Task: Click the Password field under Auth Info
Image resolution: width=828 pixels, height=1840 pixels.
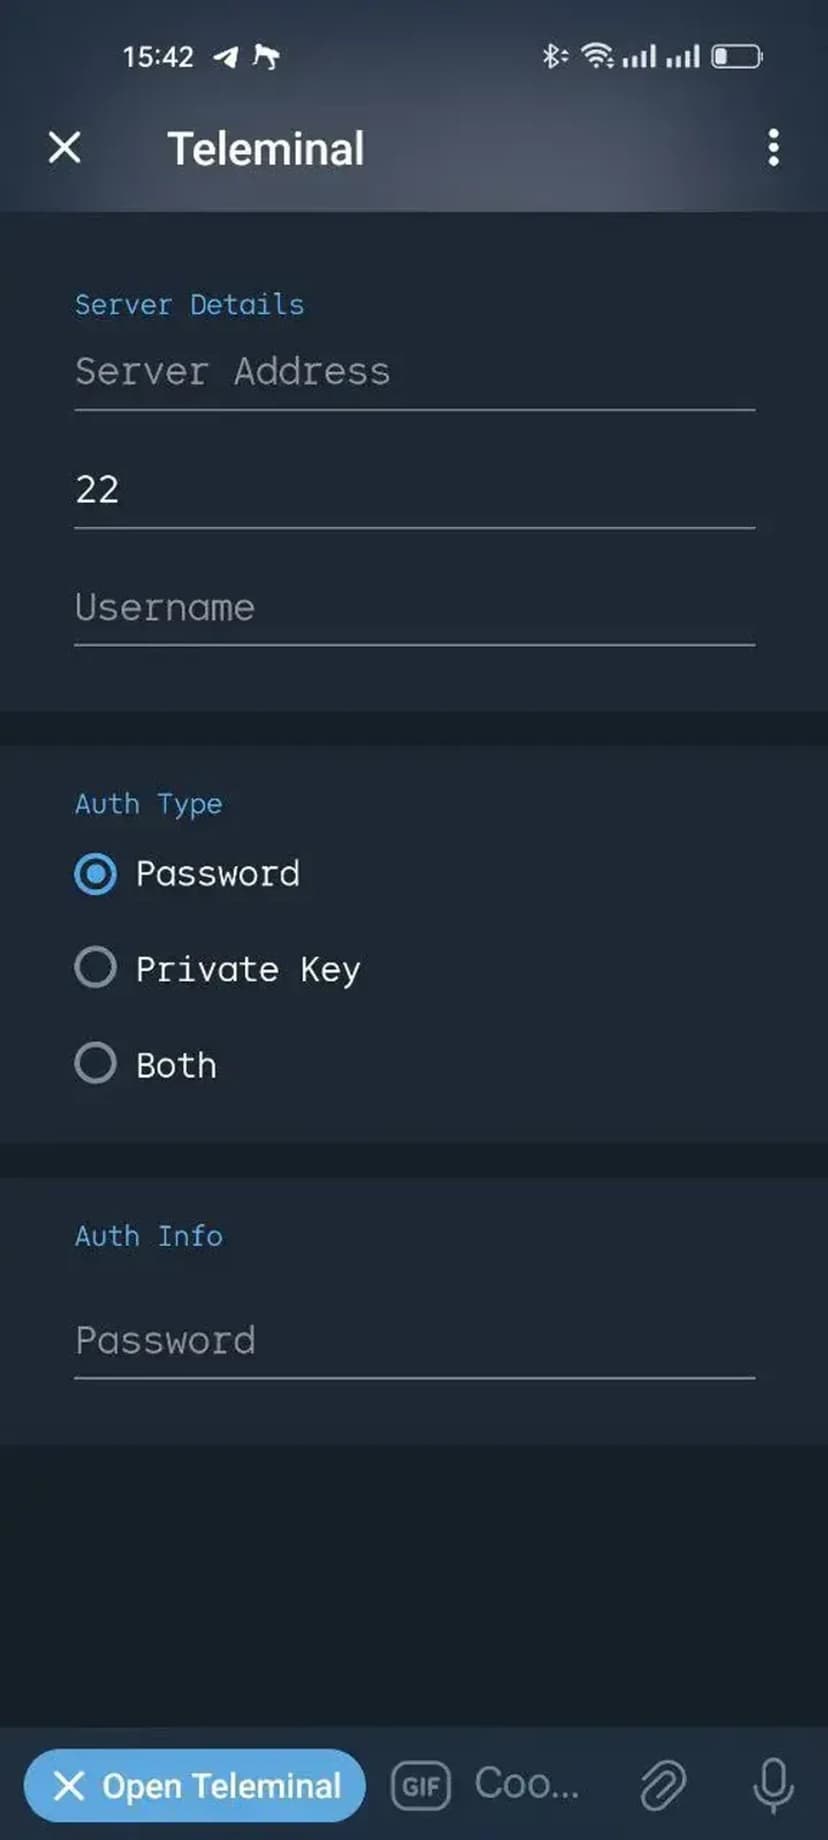Action: click(414, 1341)
